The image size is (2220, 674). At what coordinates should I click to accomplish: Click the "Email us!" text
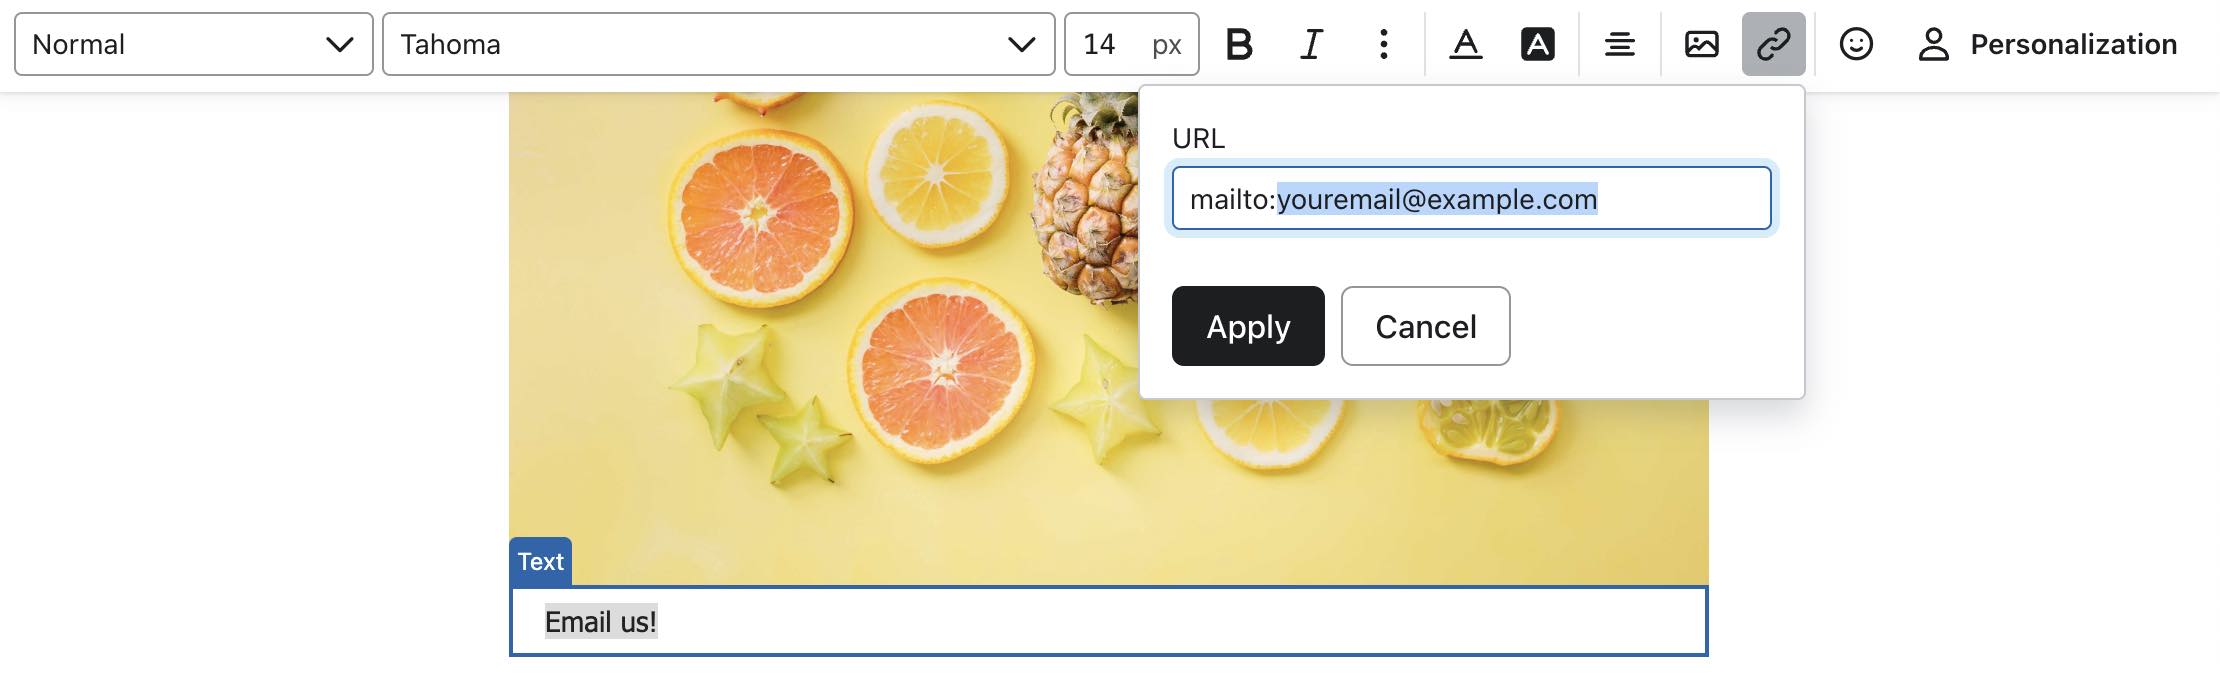coord(600,622)
